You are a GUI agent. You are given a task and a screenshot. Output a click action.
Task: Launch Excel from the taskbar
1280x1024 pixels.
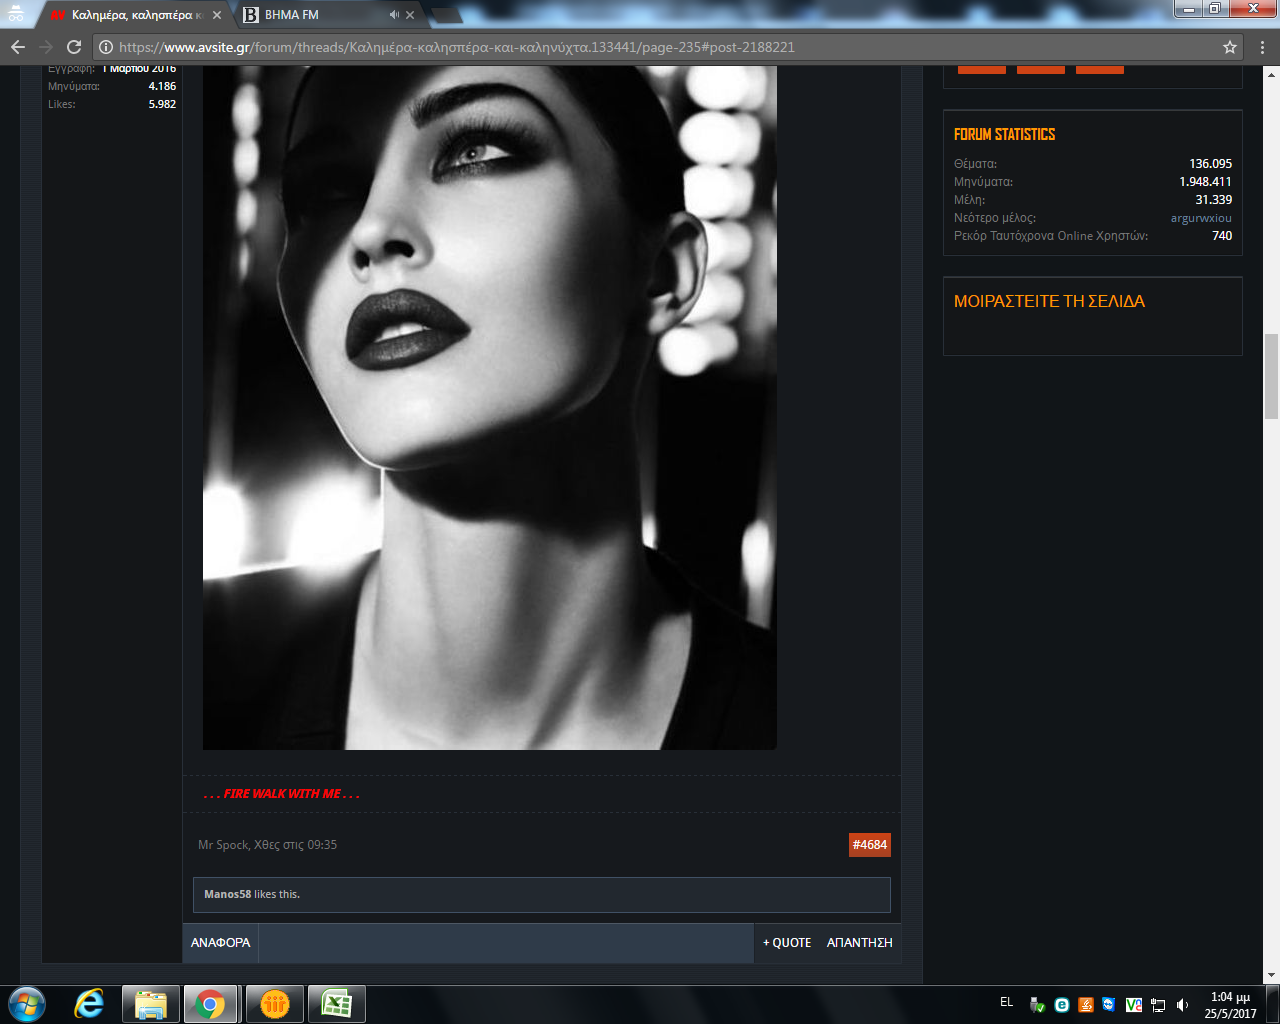coord(336,1004)
